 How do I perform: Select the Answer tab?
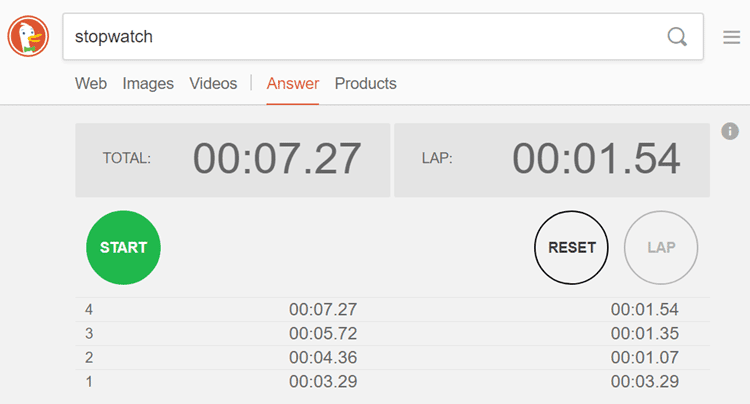(293, 84)
